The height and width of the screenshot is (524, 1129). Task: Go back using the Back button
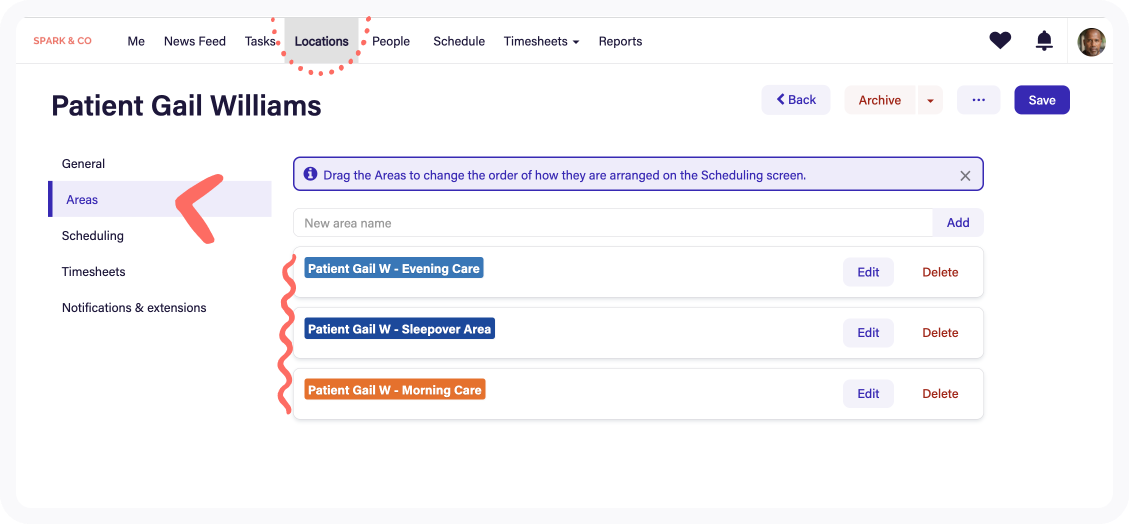pyautogui.click(x=796, y=100)
